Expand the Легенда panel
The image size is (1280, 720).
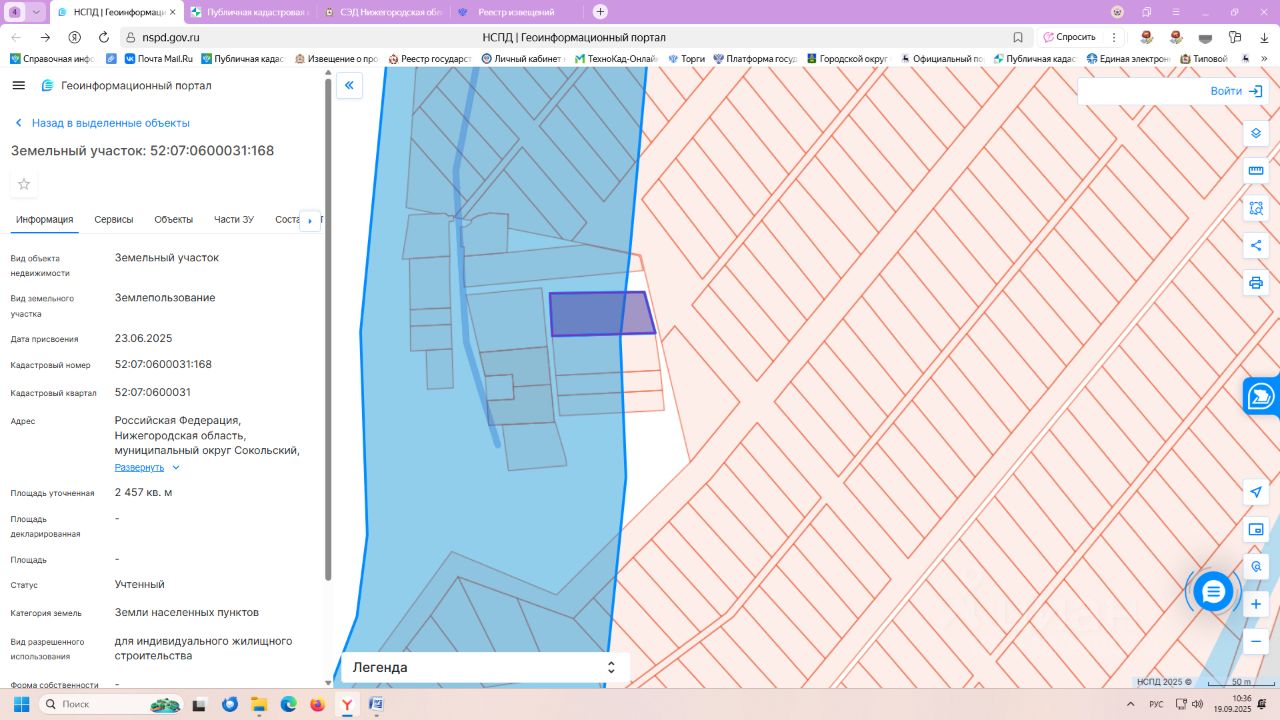point(485,667)
